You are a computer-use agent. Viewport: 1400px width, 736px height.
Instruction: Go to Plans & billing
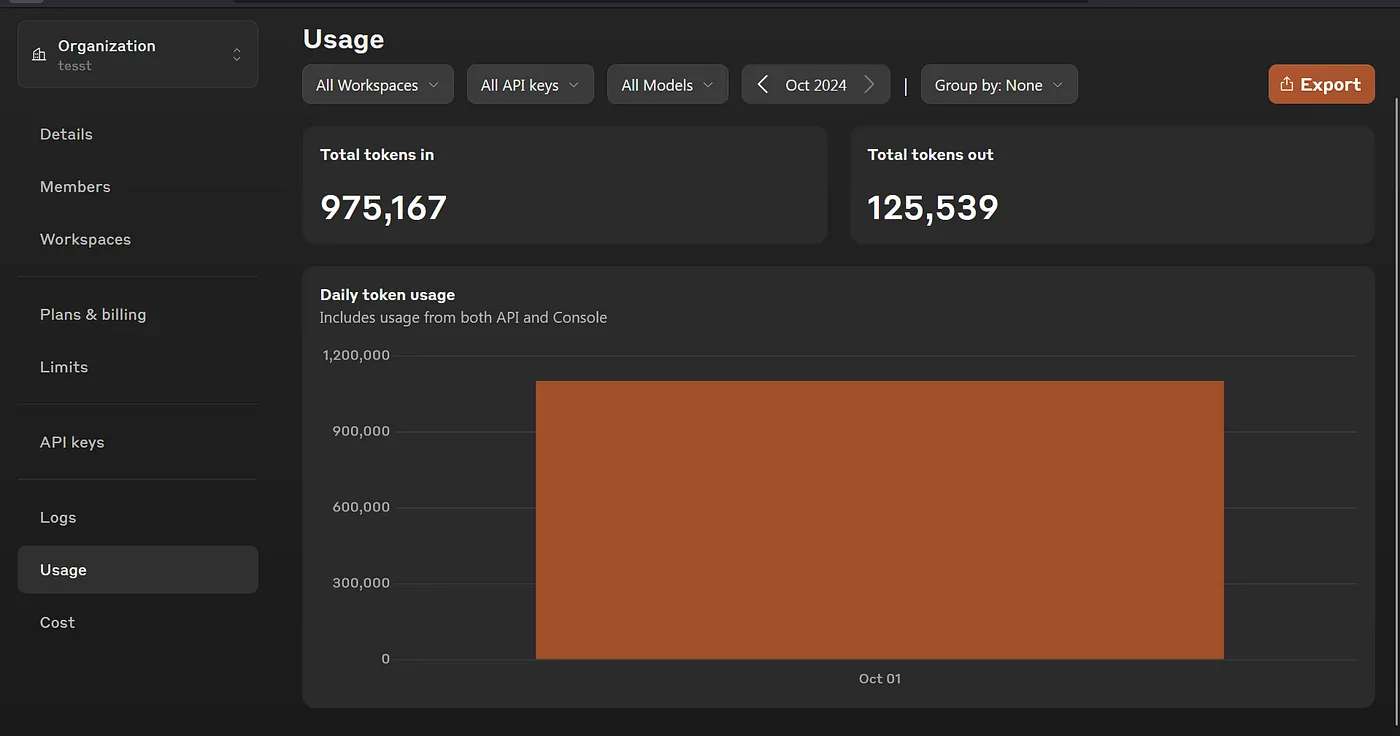click(93, 314)
